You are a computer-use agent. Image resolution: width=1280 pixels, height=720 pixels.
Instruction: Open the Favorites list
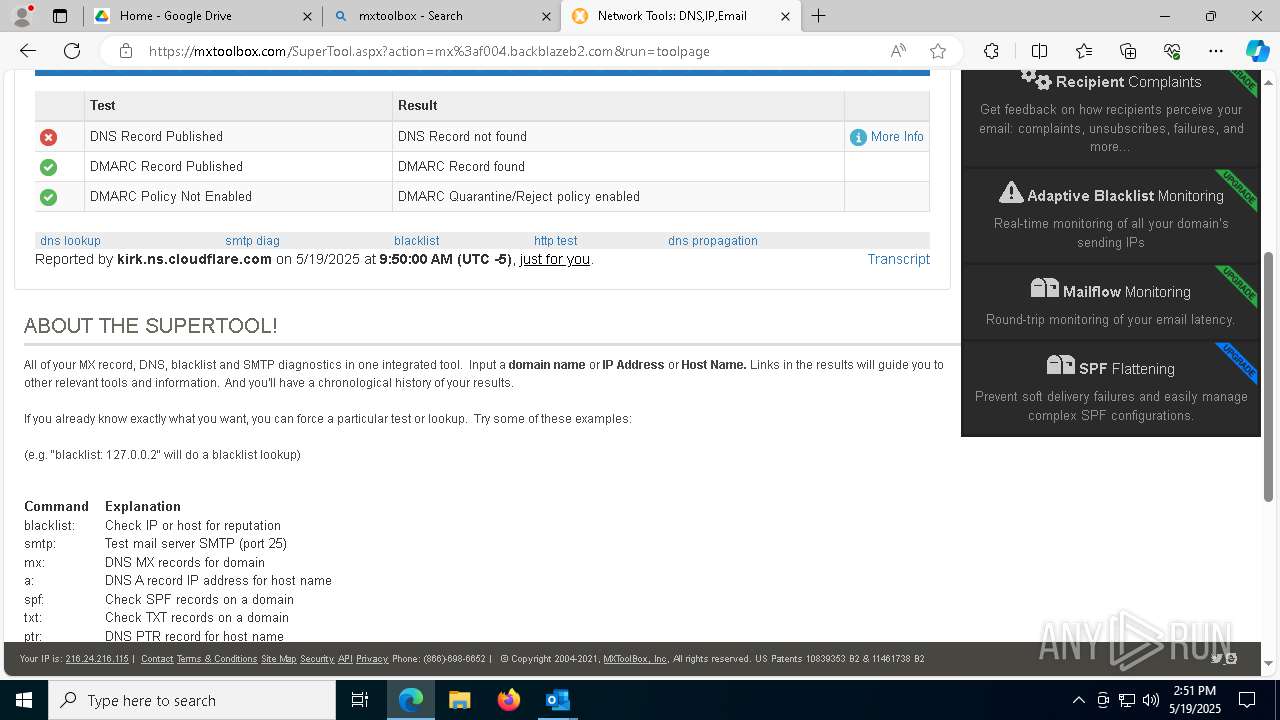tap(1084, 51)
